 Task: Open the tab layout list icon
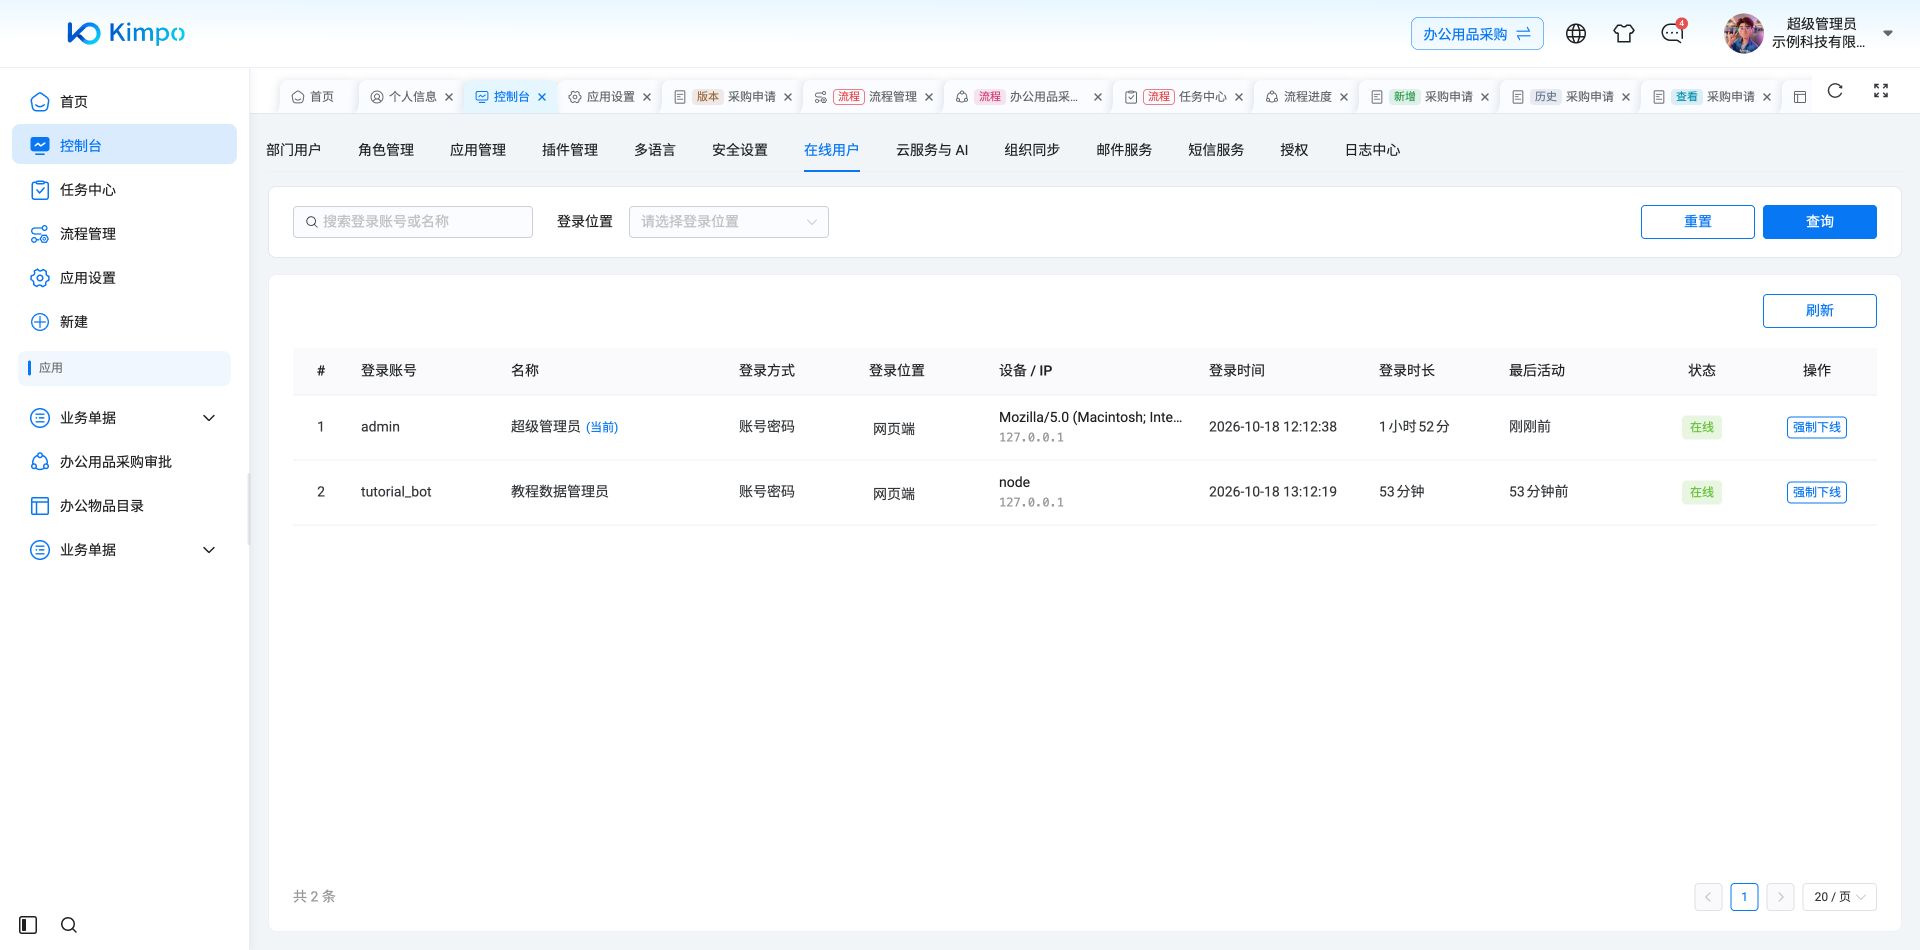coord(1800,97)
